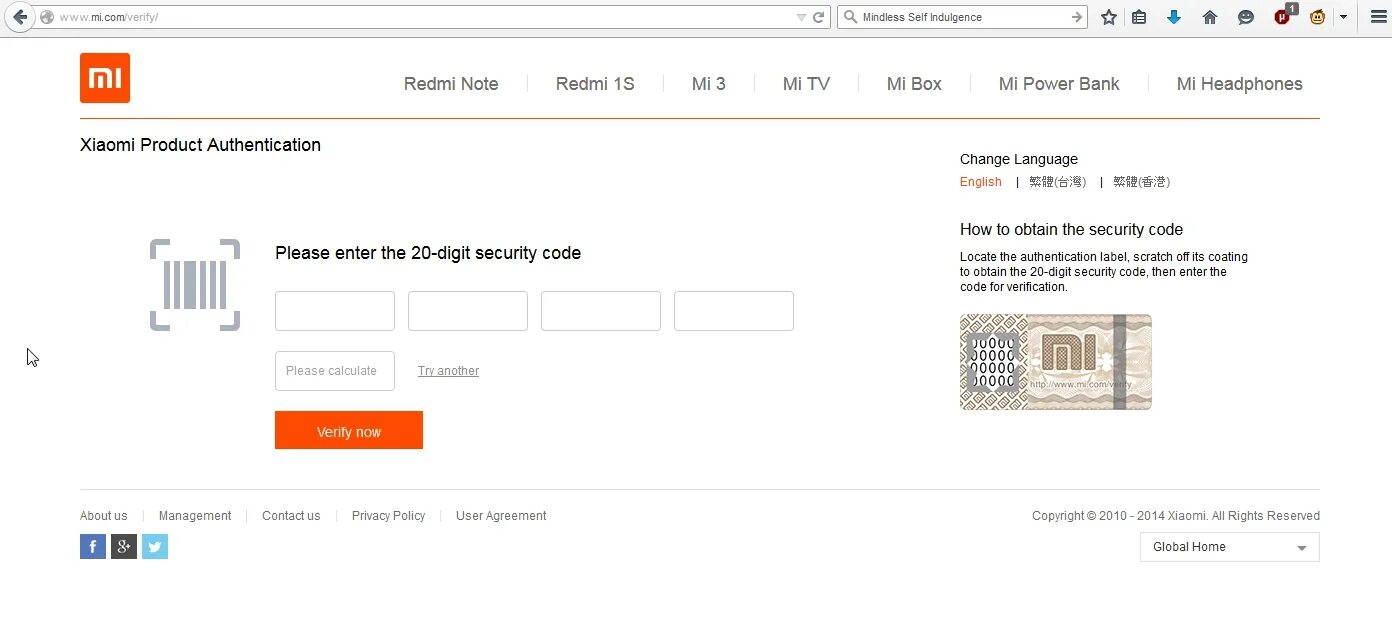
Task: Click the Try another captcha link
Action: point(448,371)
